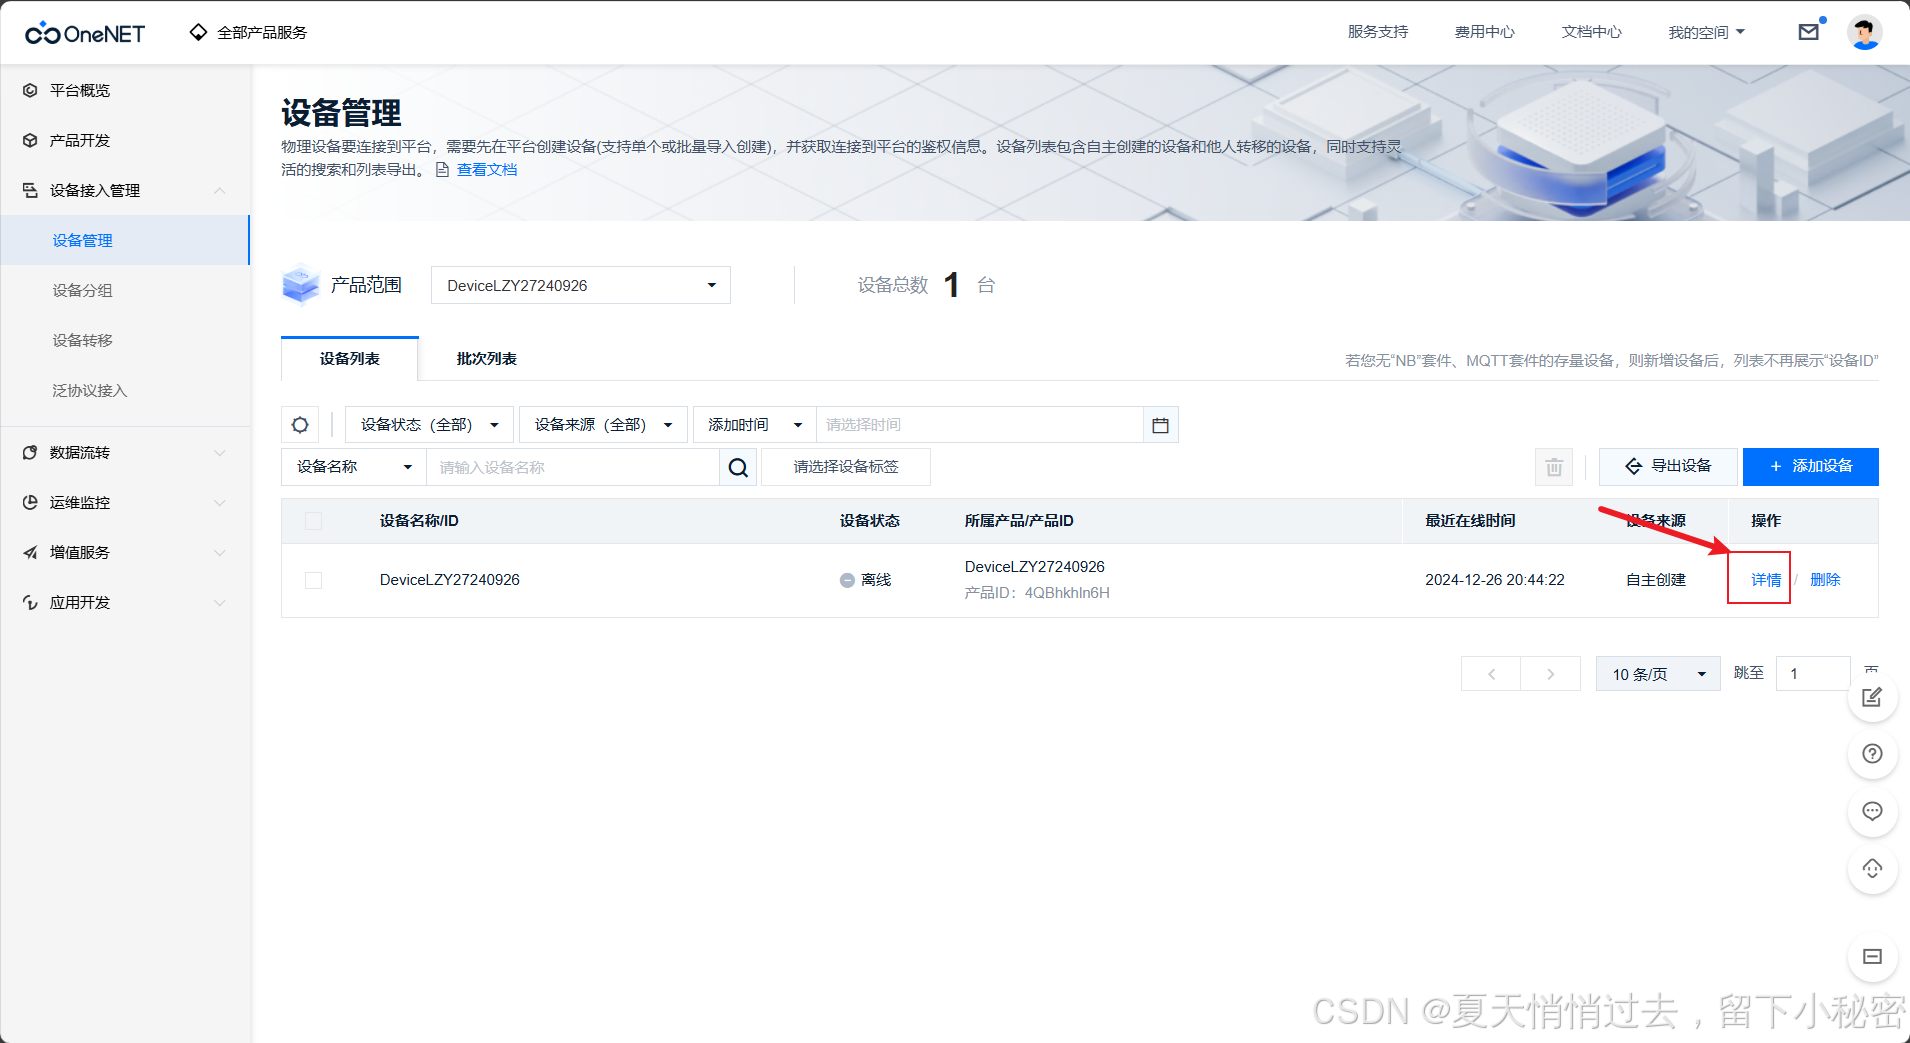Focus the 跳至 page number field
This screenshot has height=1043, width=1910.
[1813, 674]
